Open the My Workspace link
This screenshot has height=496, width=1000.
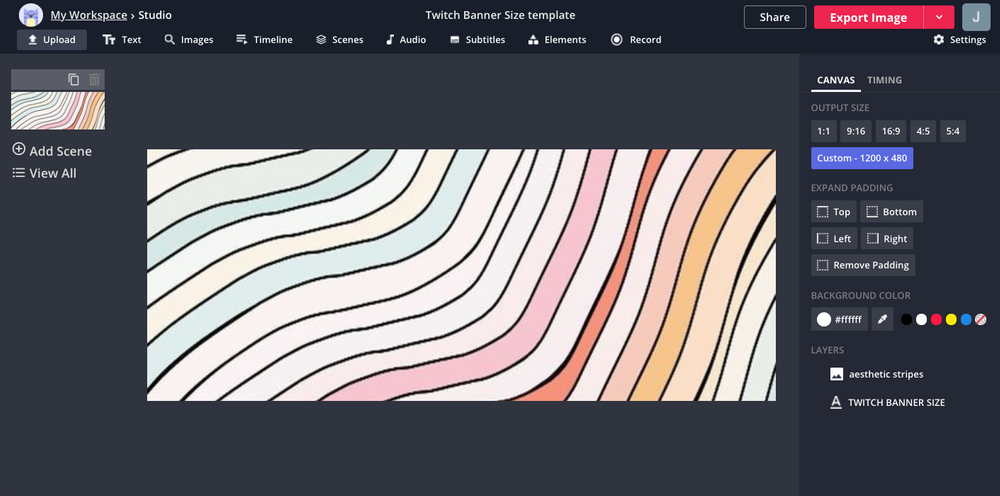tap(89, 15)
